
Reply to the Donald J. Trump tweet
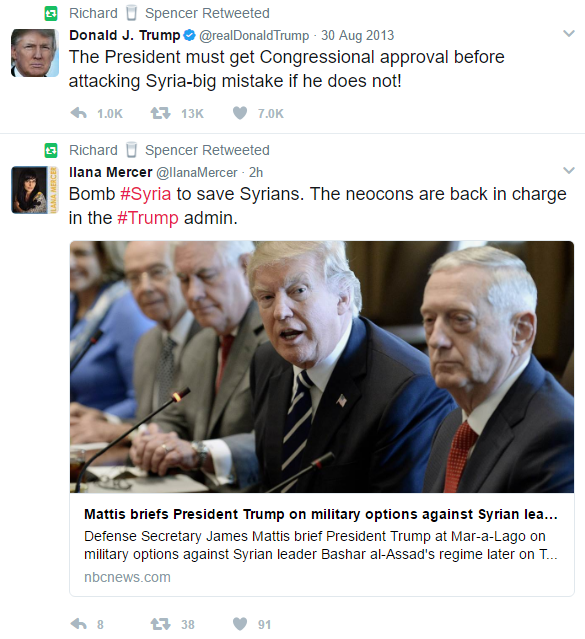(79, 113)
